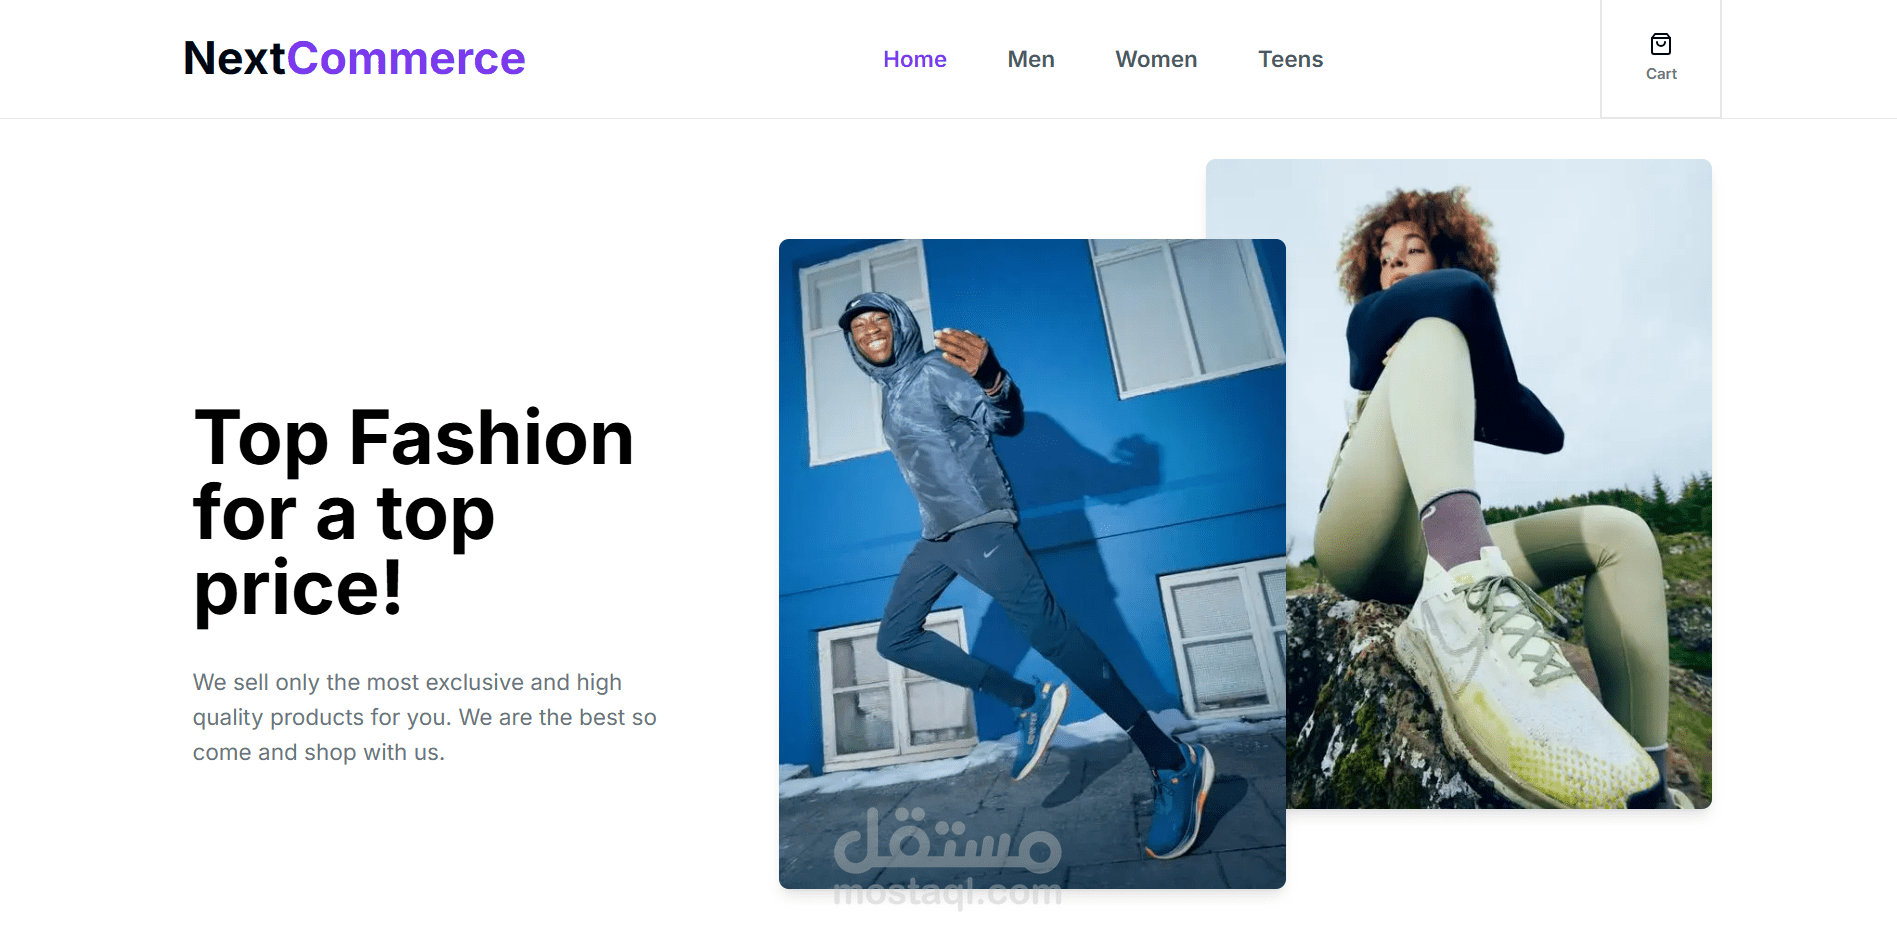Click the 'Cart' text label under the bag

click(1661, 74)
